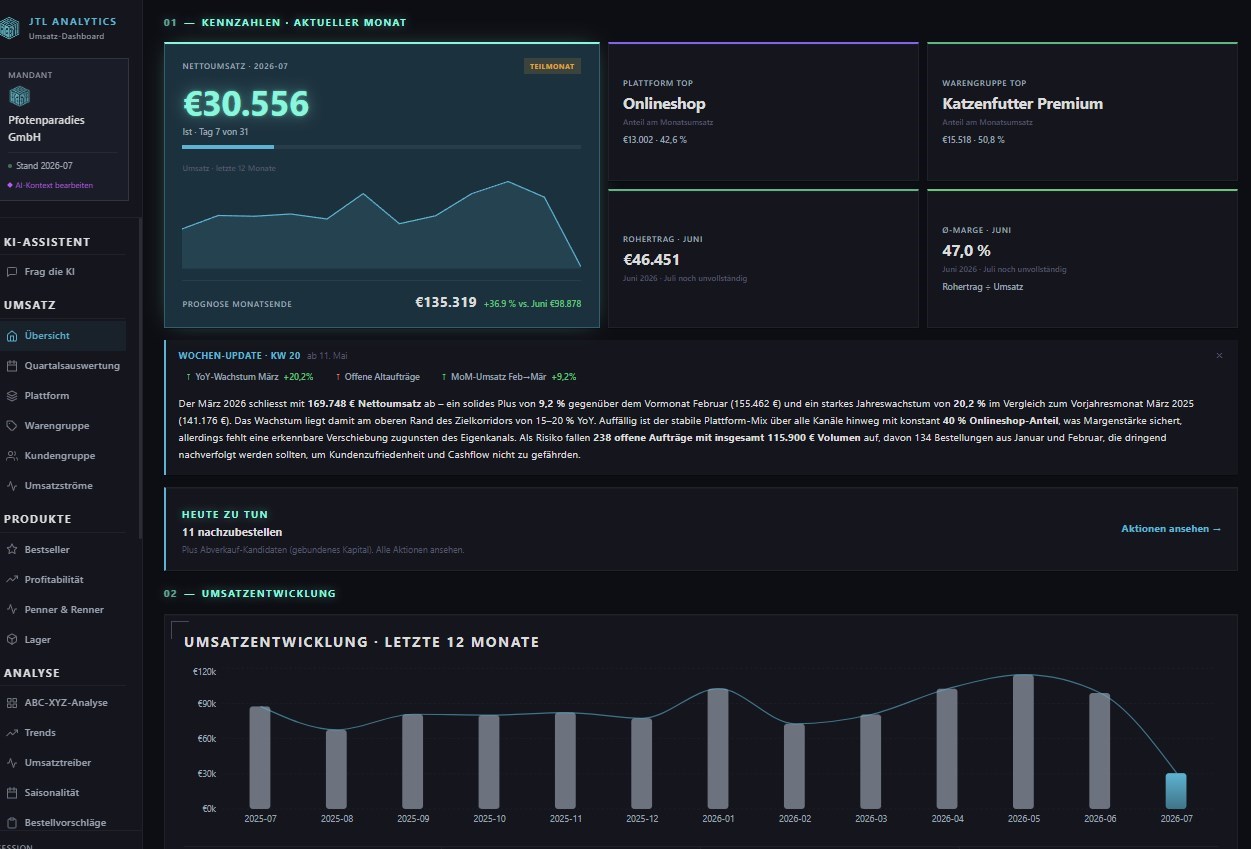Open Quartalsauswertung in the sidebar
1251x849 pixels.
(x=63, y=366)
